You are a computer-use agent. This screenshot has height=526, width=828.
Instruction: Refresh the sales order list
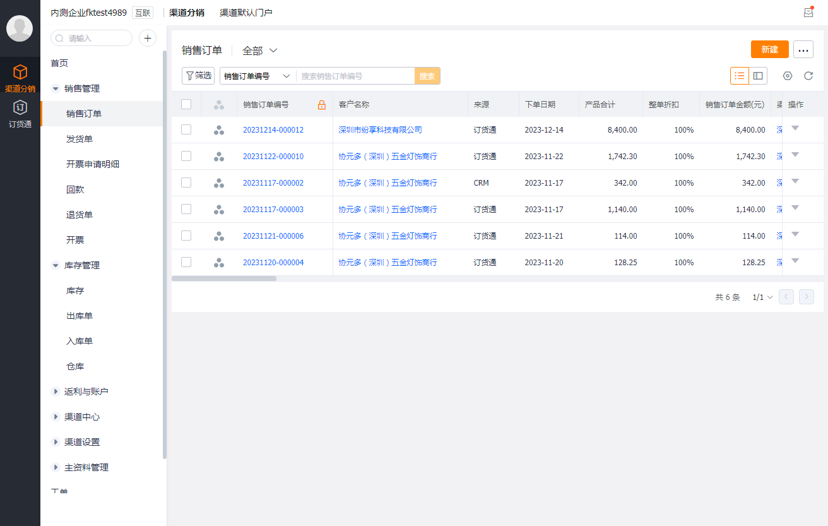(x=808, y=76)
